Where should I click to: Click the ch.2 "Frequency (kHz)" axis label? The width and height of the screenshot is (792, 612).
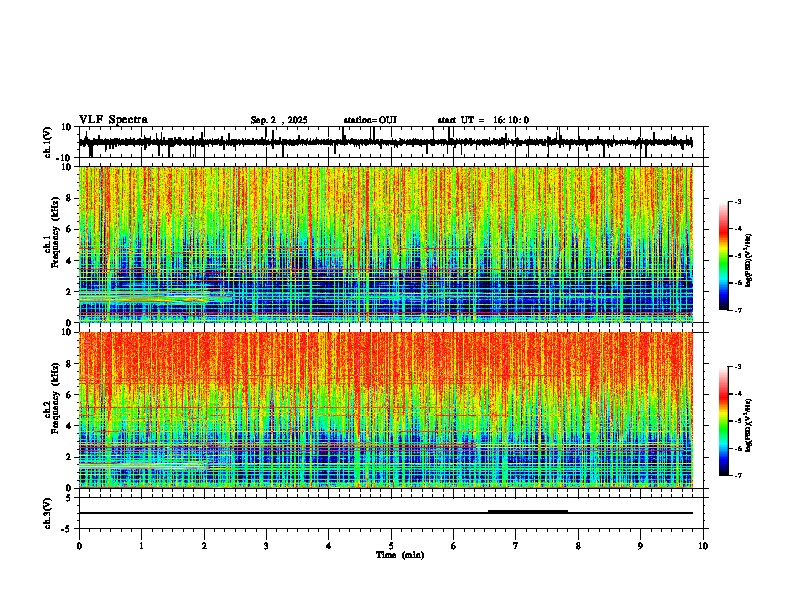(55, 398)
